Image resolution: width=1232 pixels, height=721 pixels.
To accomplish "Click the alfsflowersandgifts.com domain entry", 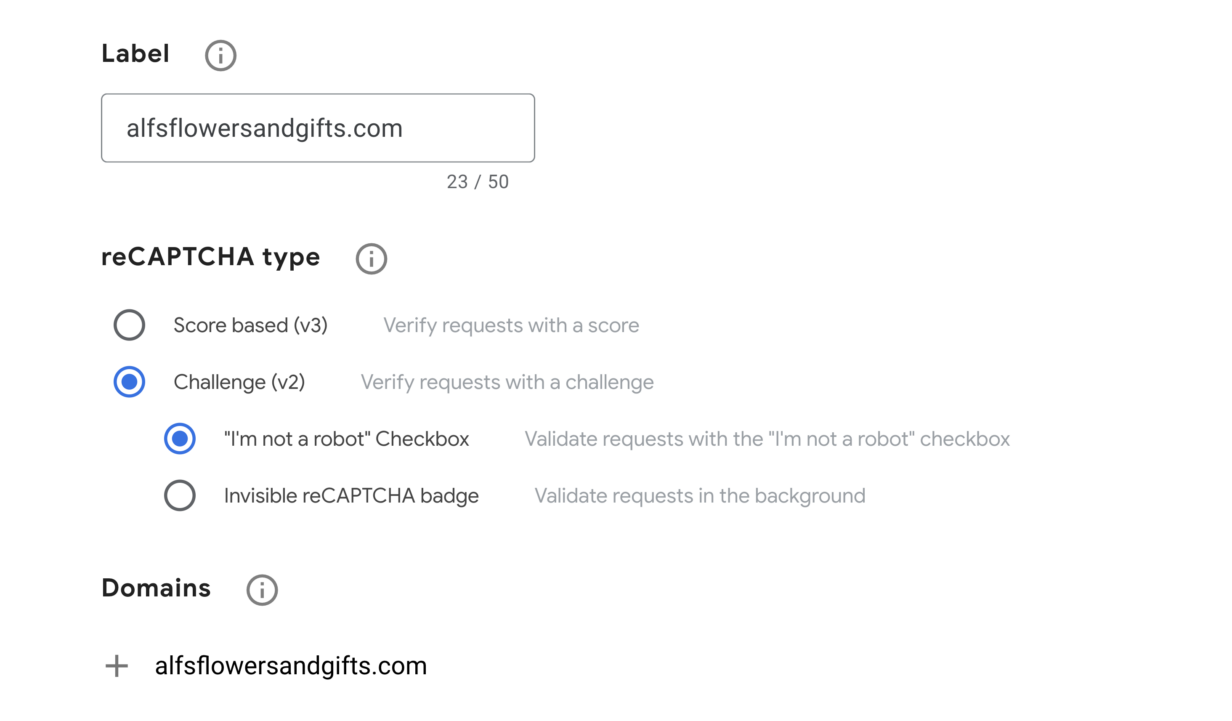I will click(291, 665).
